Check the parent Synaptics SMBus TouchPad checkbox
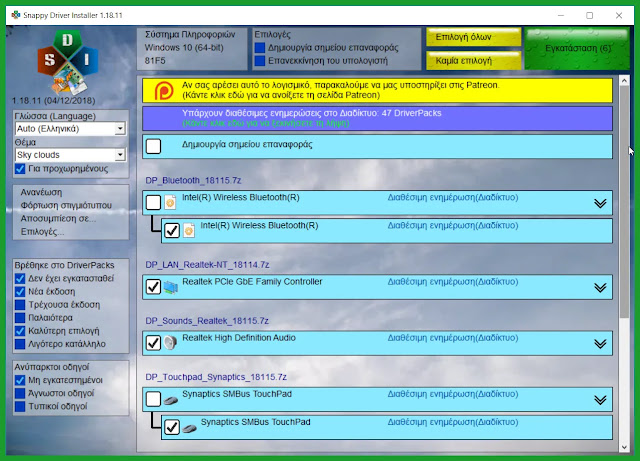This screenshot has height=461, width=640. point(153,399)
